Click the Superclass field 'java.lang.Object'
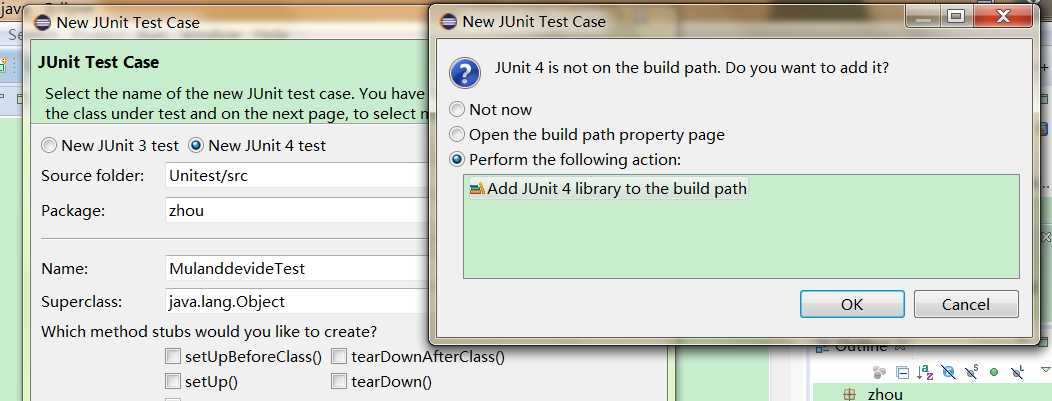The width and height of the screenshot is (1052, 401). pos(297,301)
